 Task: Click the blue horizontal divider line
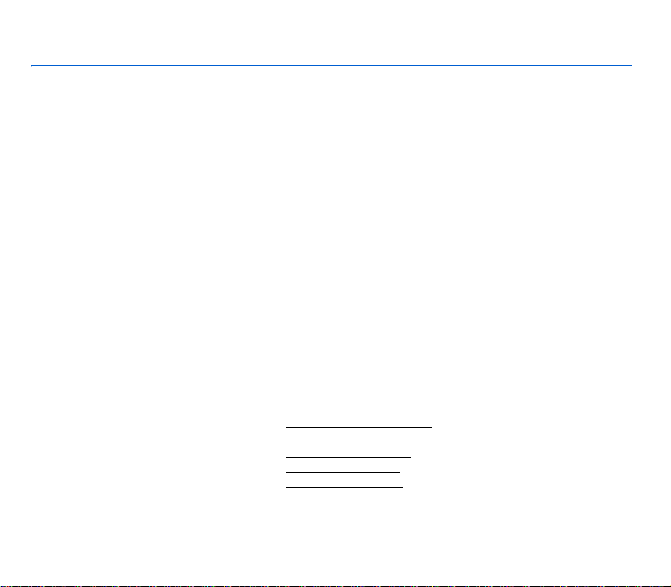(331, 65)
